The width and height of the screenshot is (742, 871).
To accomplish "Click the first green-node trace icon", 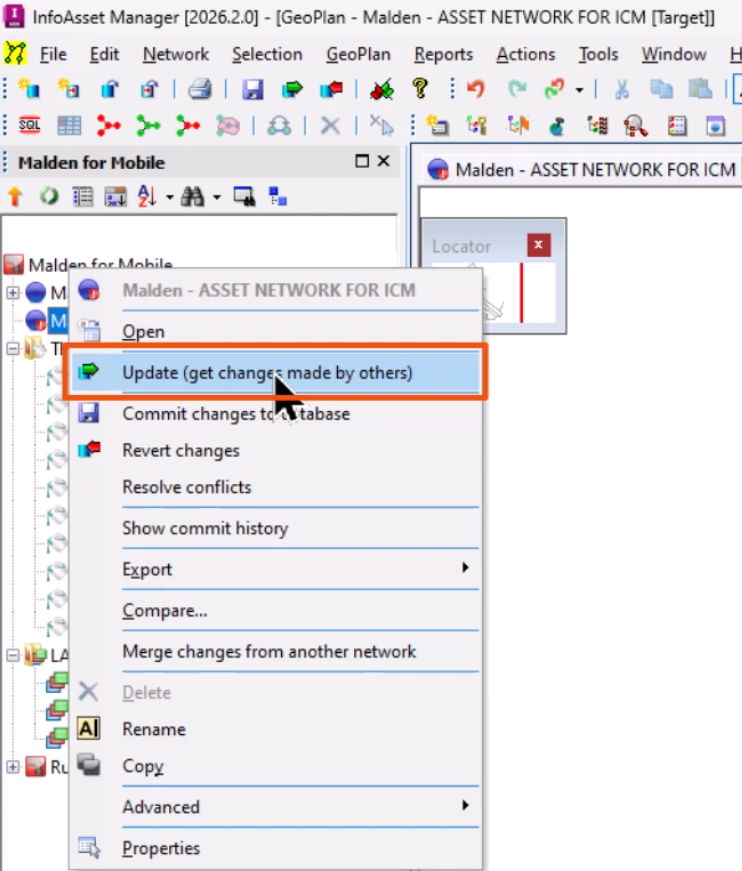I will [x=148, y=126].
